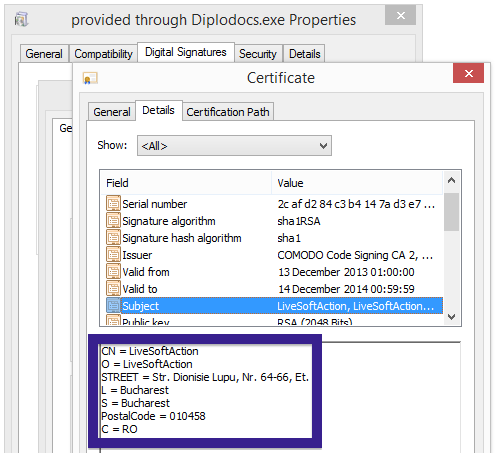496x453 pixels.
Task: Open the Security tab in Properties
Action: coord(258,54)
